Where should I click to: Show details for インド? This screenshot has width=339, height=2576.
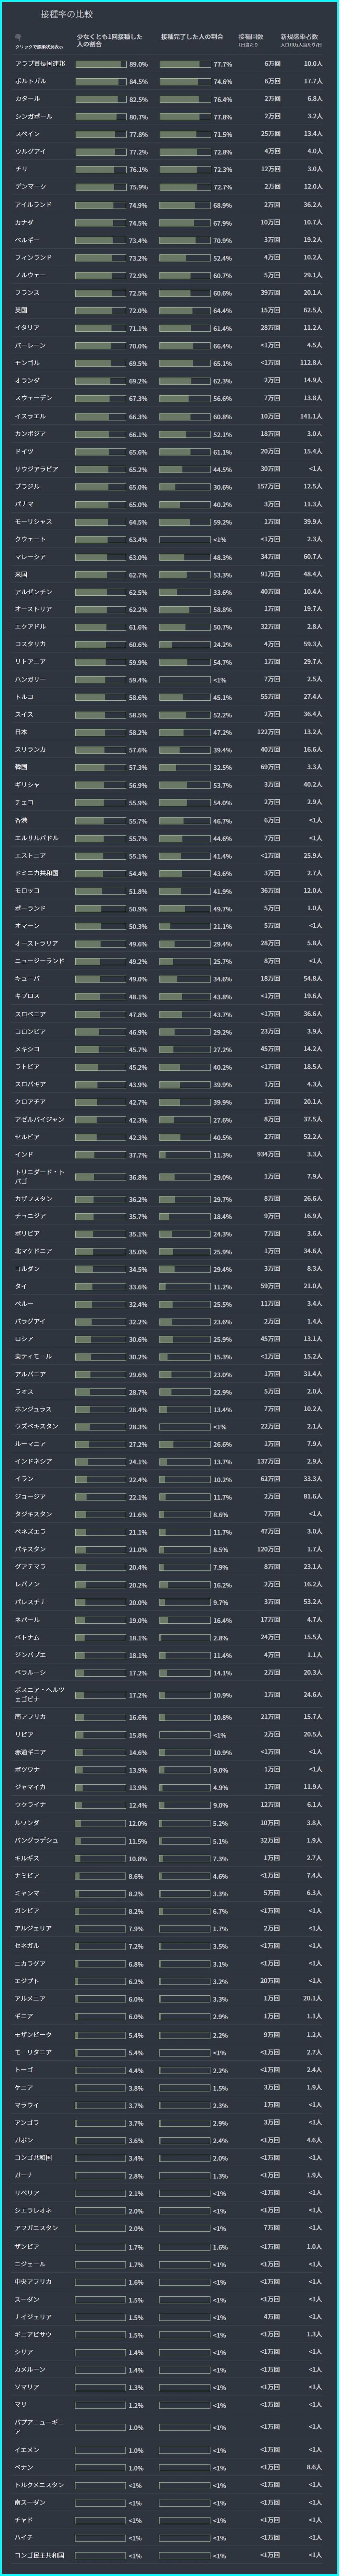24,1154
